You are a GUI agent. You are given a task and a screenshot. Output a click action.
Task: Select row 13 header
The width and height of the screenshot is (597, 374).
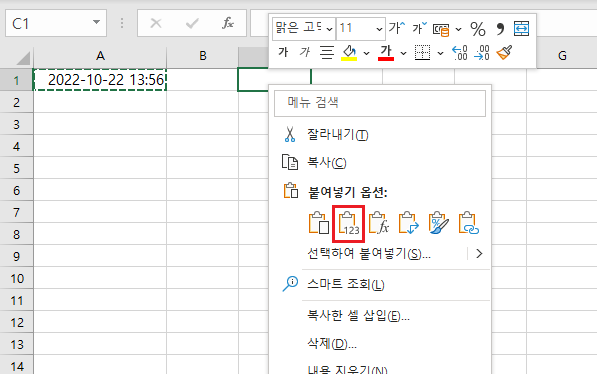[x=16, y=345]
